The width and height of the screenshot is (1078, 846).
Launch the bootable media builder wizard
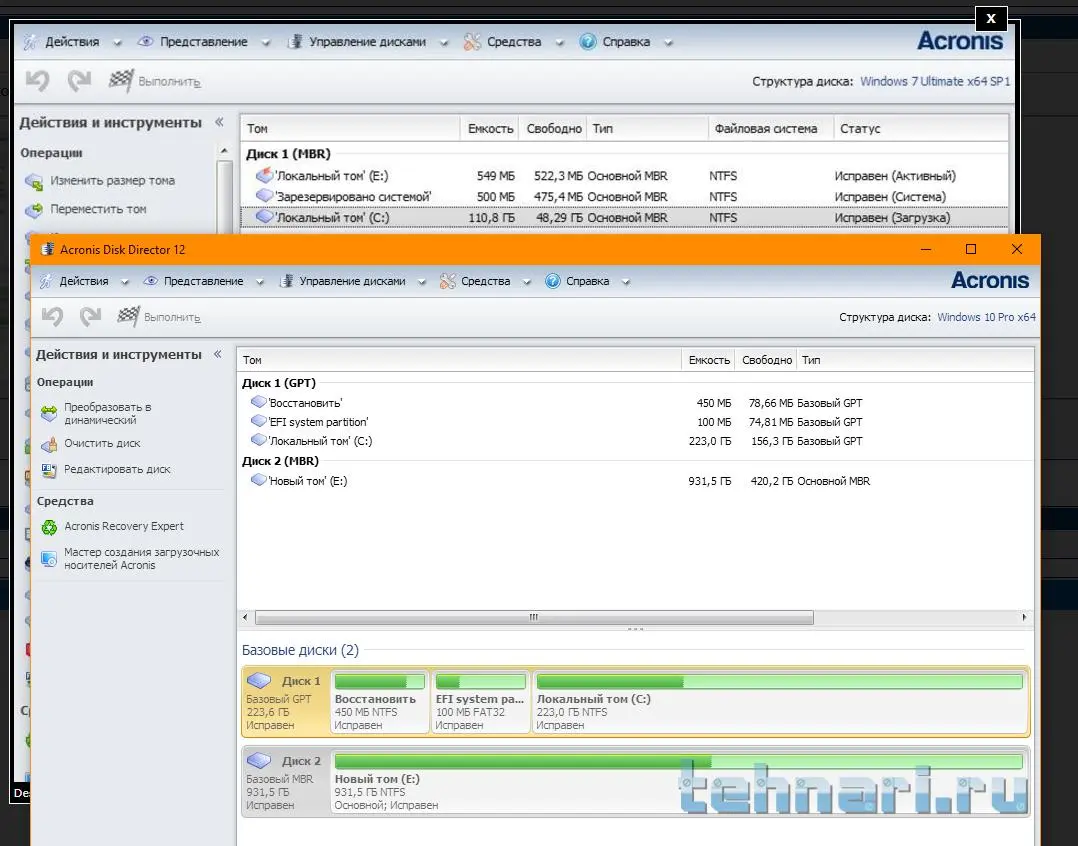tap(141, 558)
